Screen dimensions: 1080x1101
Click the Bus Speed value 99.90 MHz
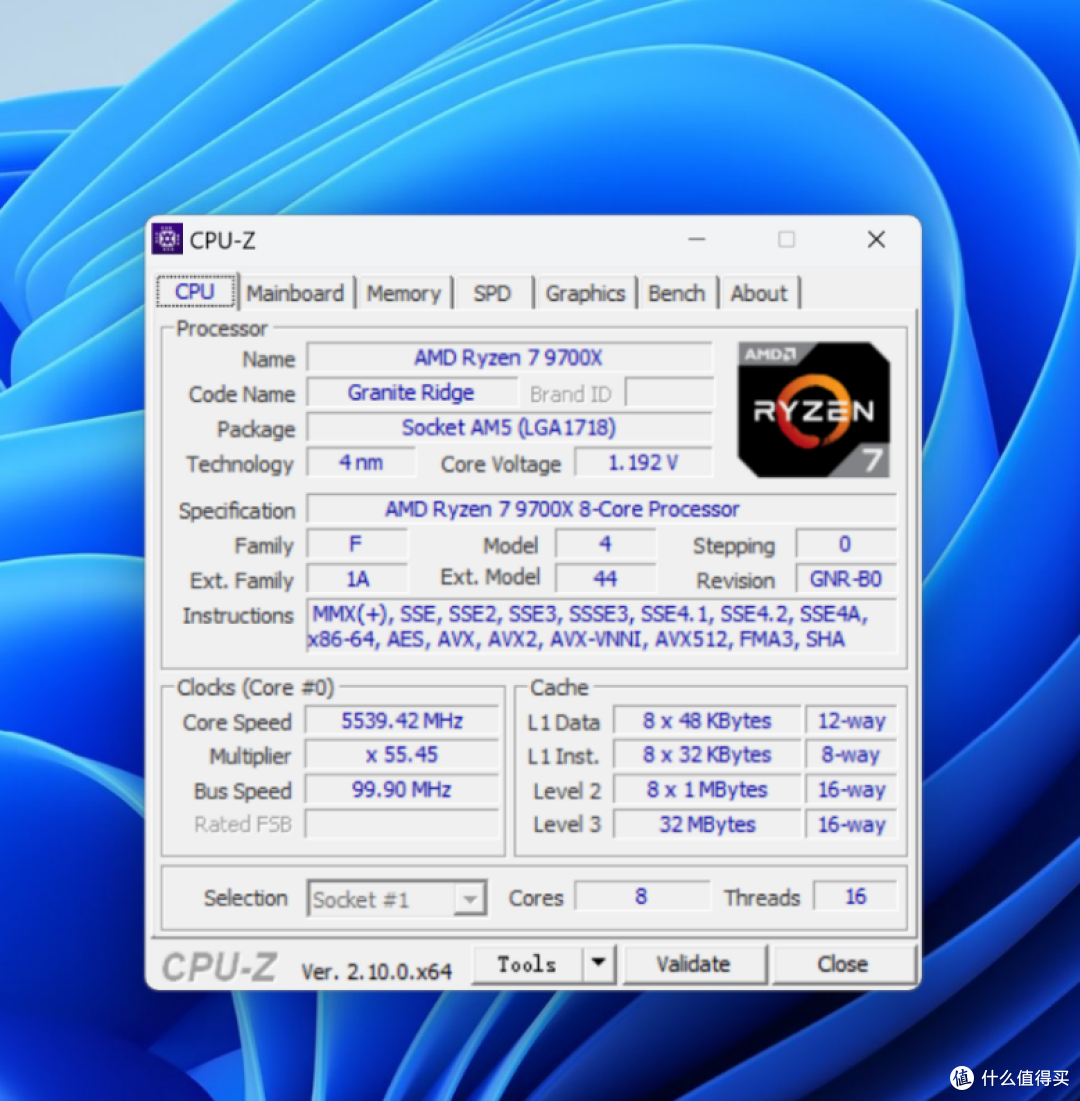pos(402,790)
